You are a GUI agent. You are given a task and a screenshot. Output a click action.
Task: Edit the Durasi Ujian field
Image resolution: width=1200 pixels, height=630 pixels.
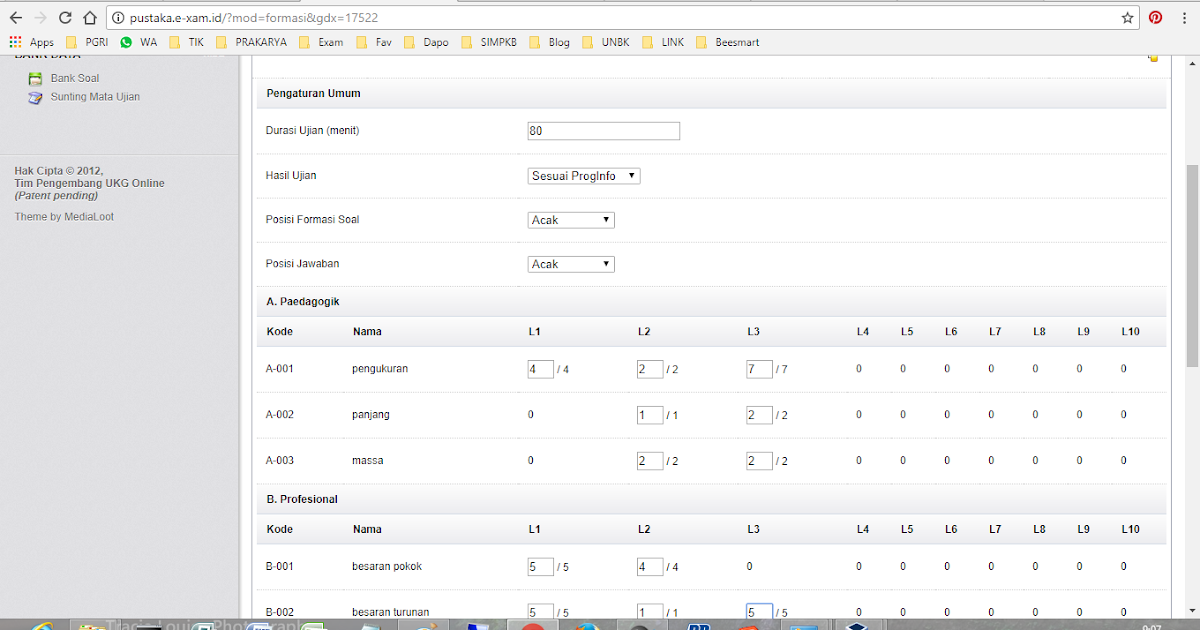click(604, 131)
